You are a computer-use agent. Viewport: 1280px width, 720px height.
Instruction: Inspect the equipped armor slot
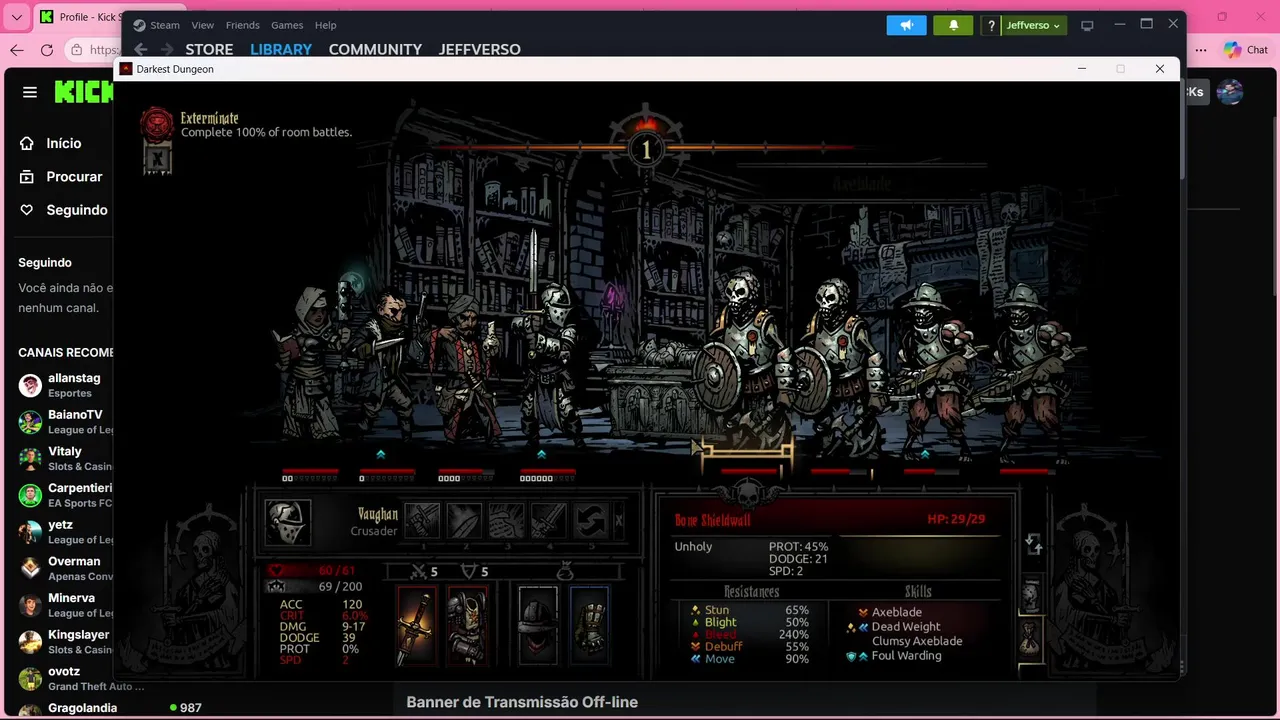click(x=467, y=625)
